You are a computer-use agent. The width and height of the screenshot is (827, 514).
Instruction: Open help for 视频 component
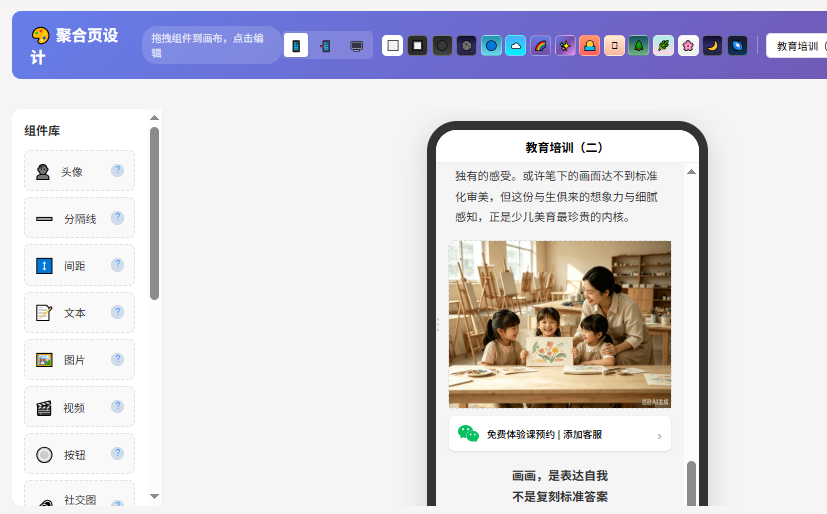118,406
